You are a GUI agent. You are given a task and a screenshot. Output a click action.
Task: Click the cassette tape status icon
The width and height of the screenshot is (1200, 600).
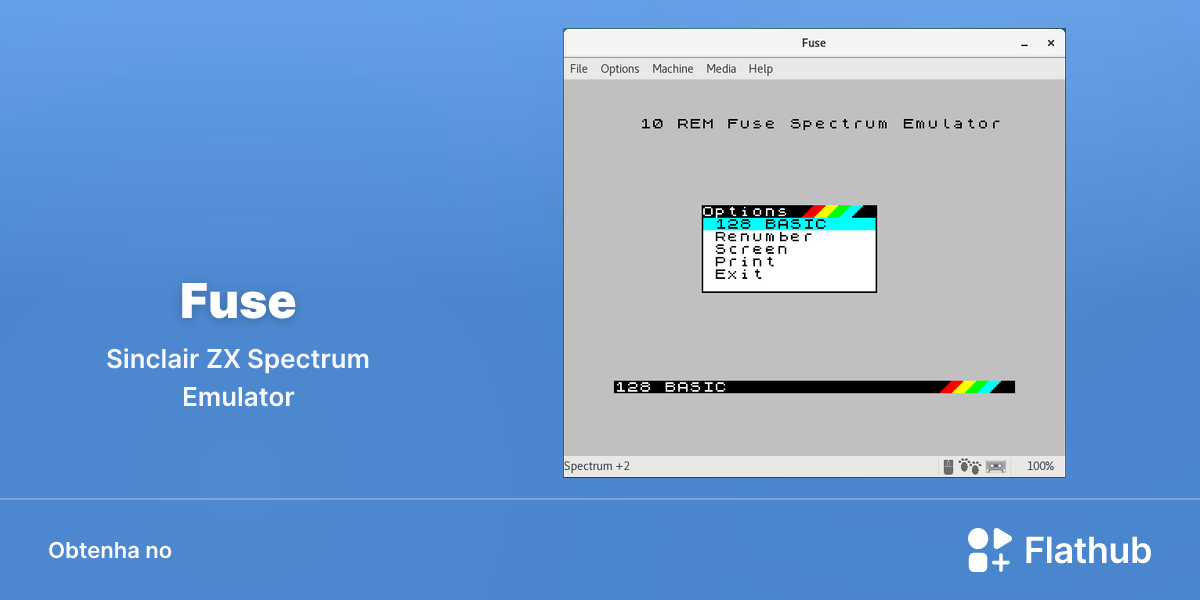[995, 466]
